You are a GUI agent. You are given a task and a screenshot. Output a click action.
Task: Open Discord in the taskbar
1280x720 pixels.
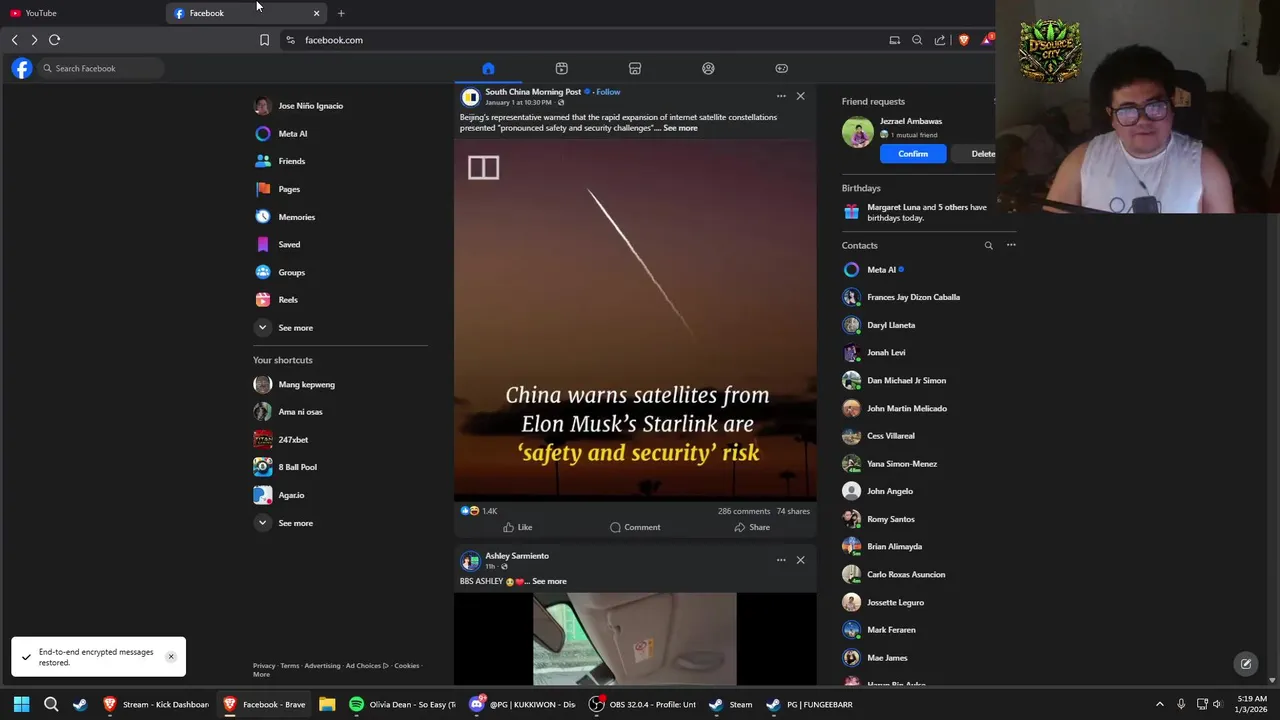click(522, 704)
